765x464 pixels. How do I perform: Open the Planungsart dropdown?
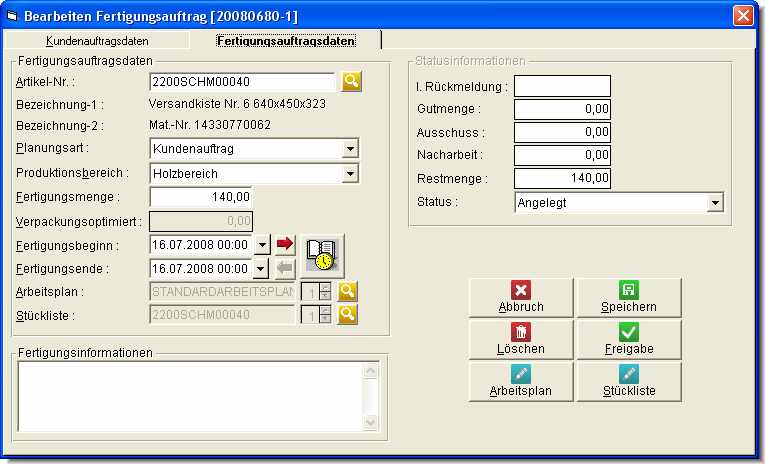click(x=350, y=148)
